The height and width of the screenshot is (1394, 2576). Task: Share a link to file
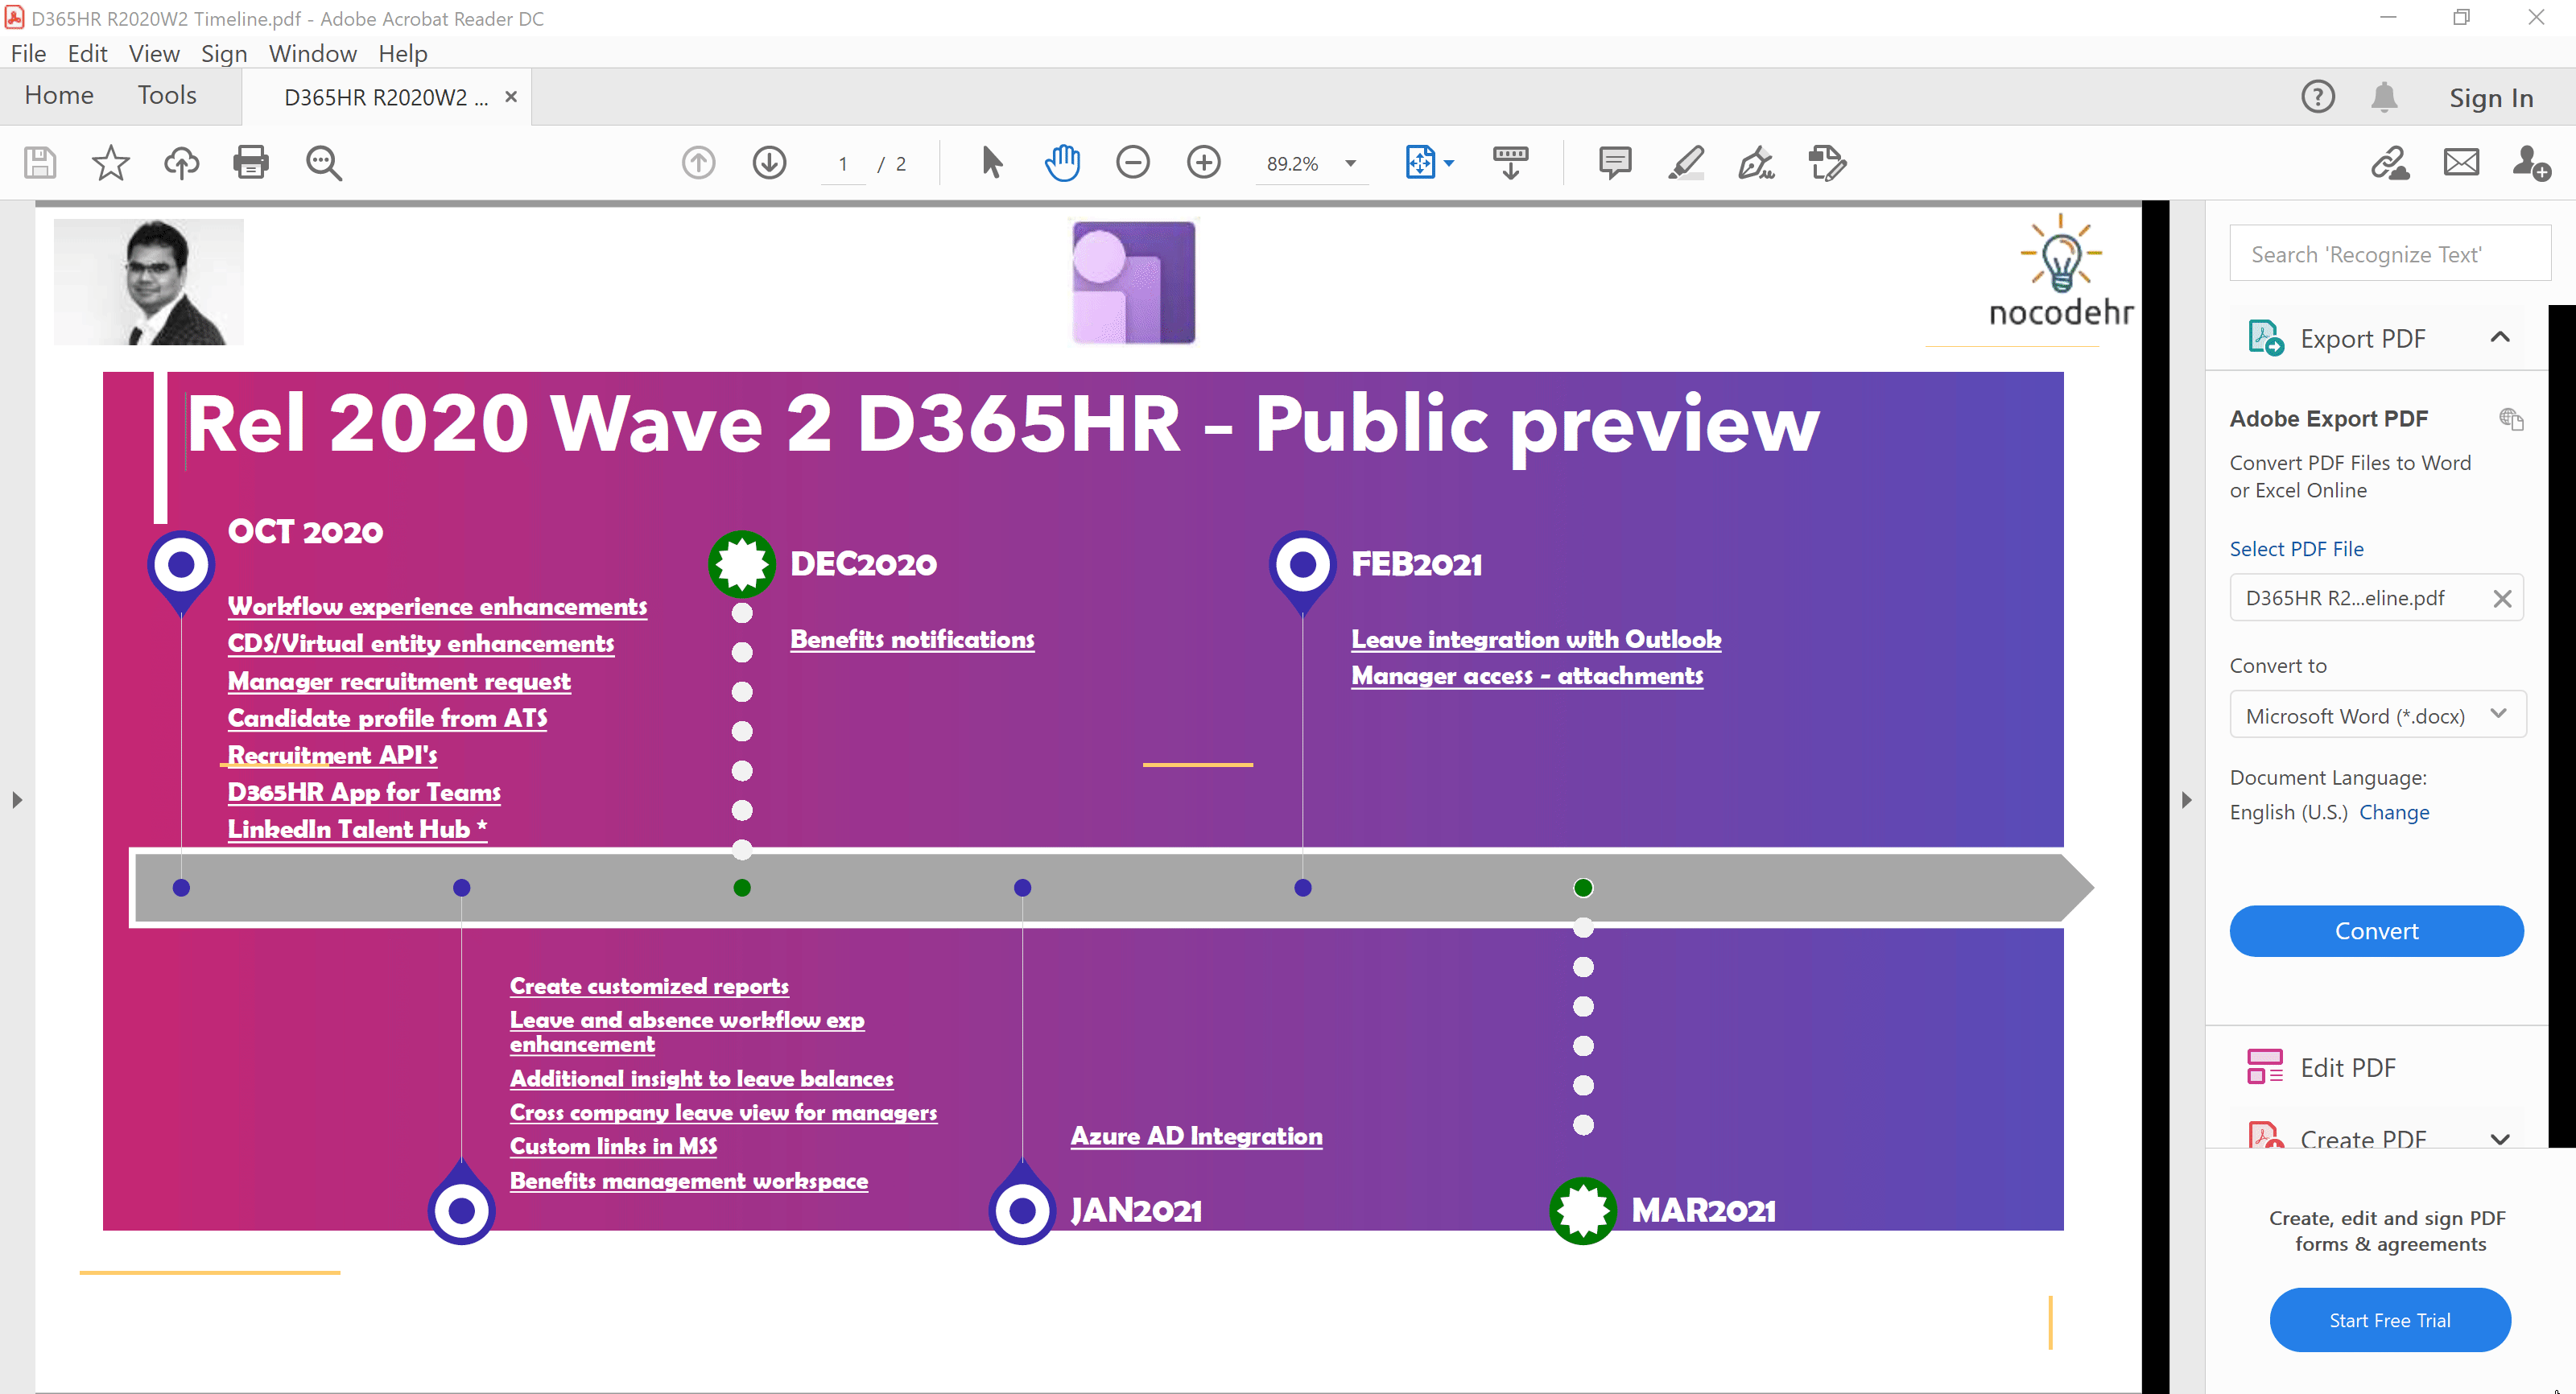tap(2390, 162)
